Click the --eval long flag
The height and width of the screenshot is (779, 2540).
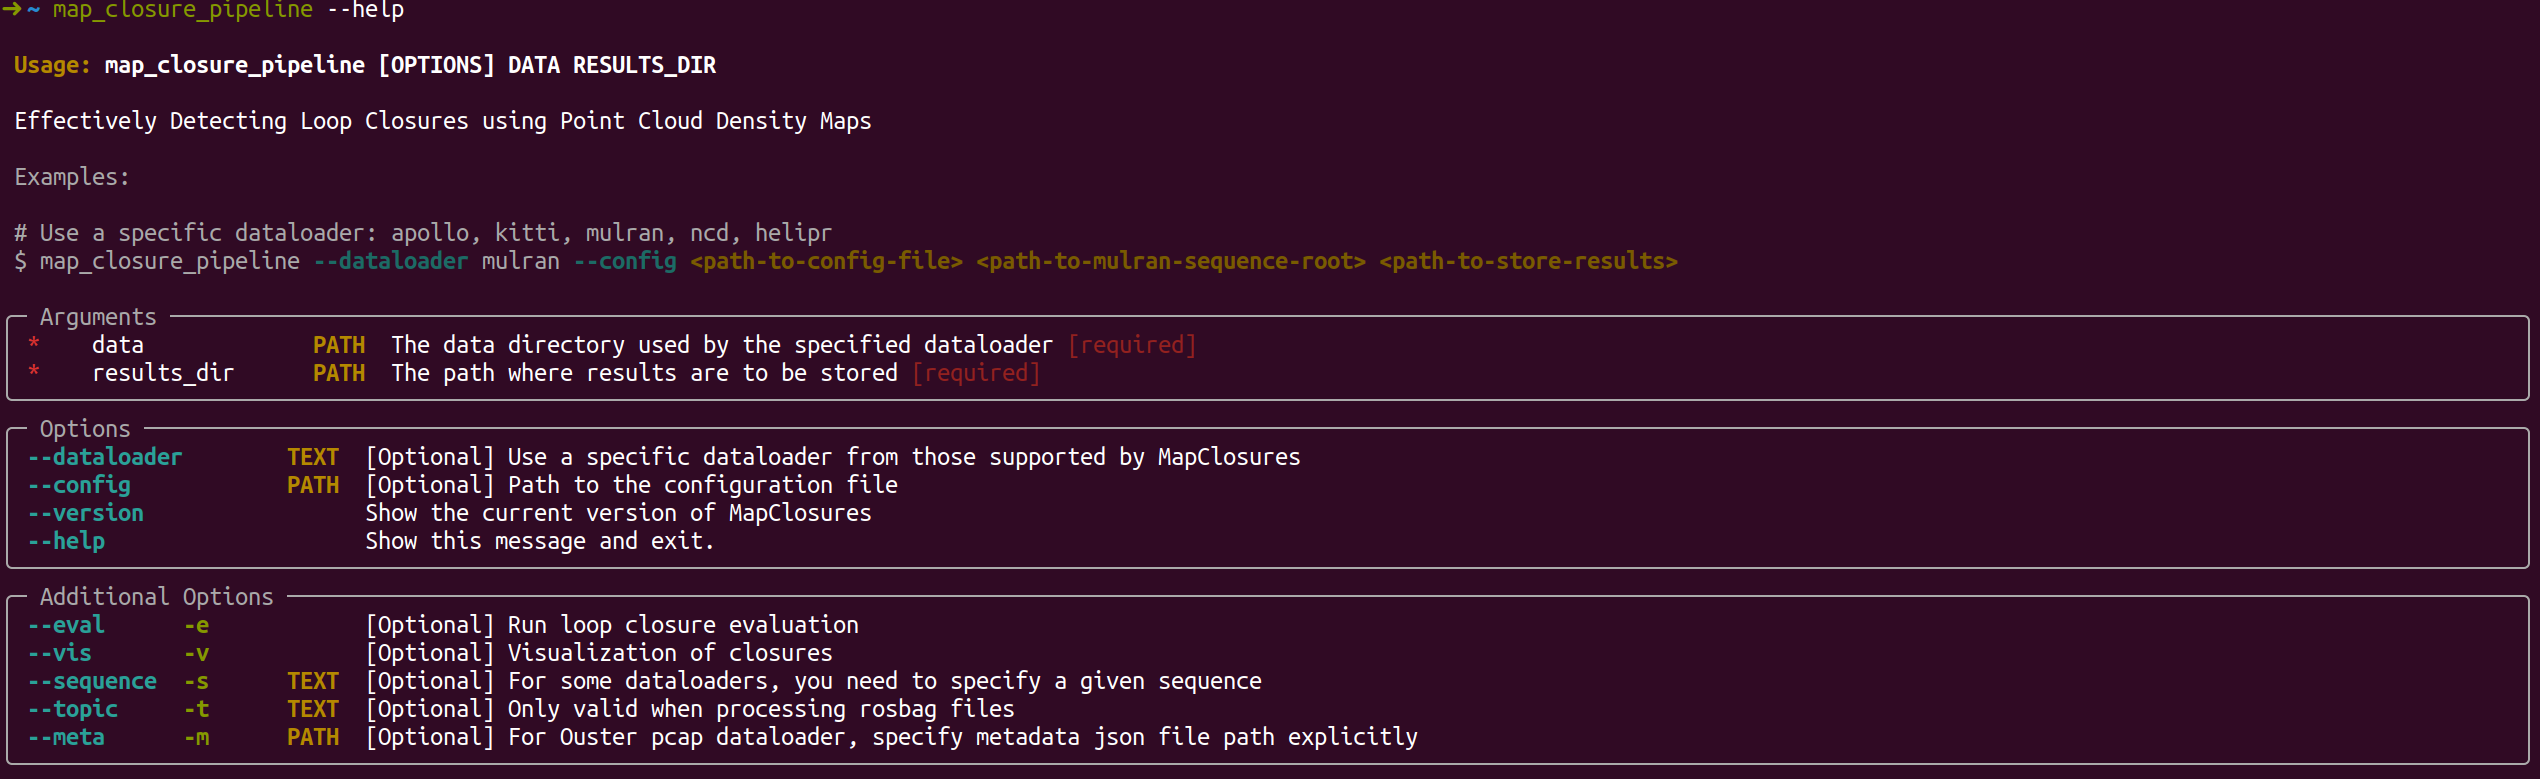[x=66, y=625]
